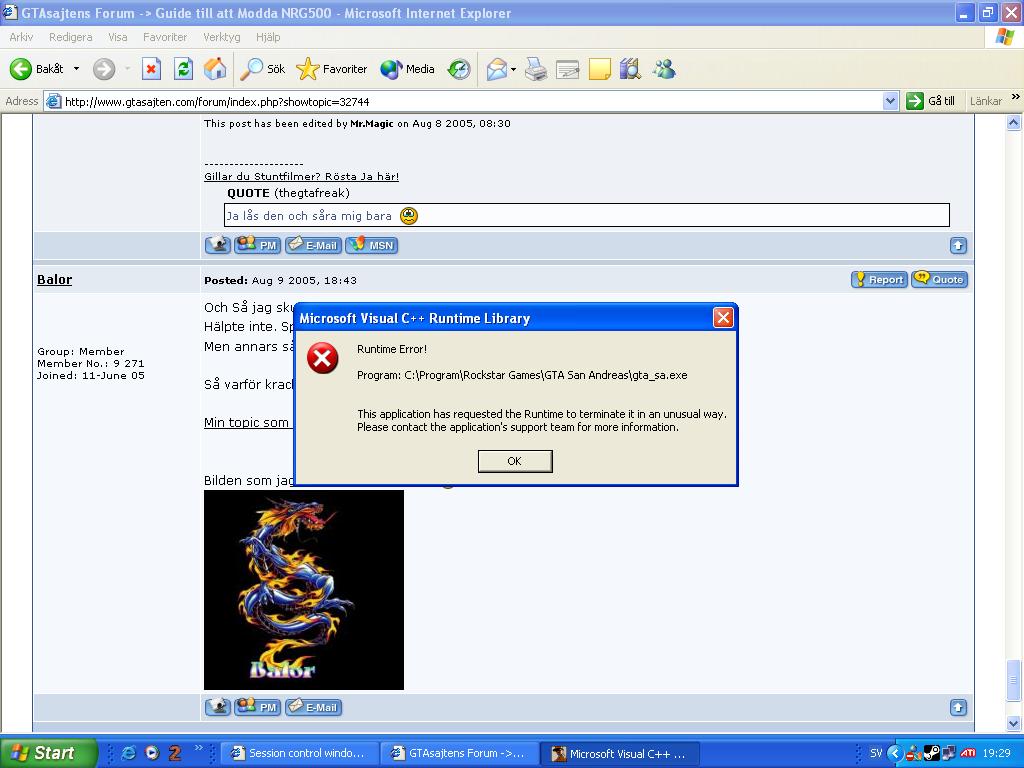
Task: Launch Internet Explorer from quick launch
Action: tap(129, 753)
